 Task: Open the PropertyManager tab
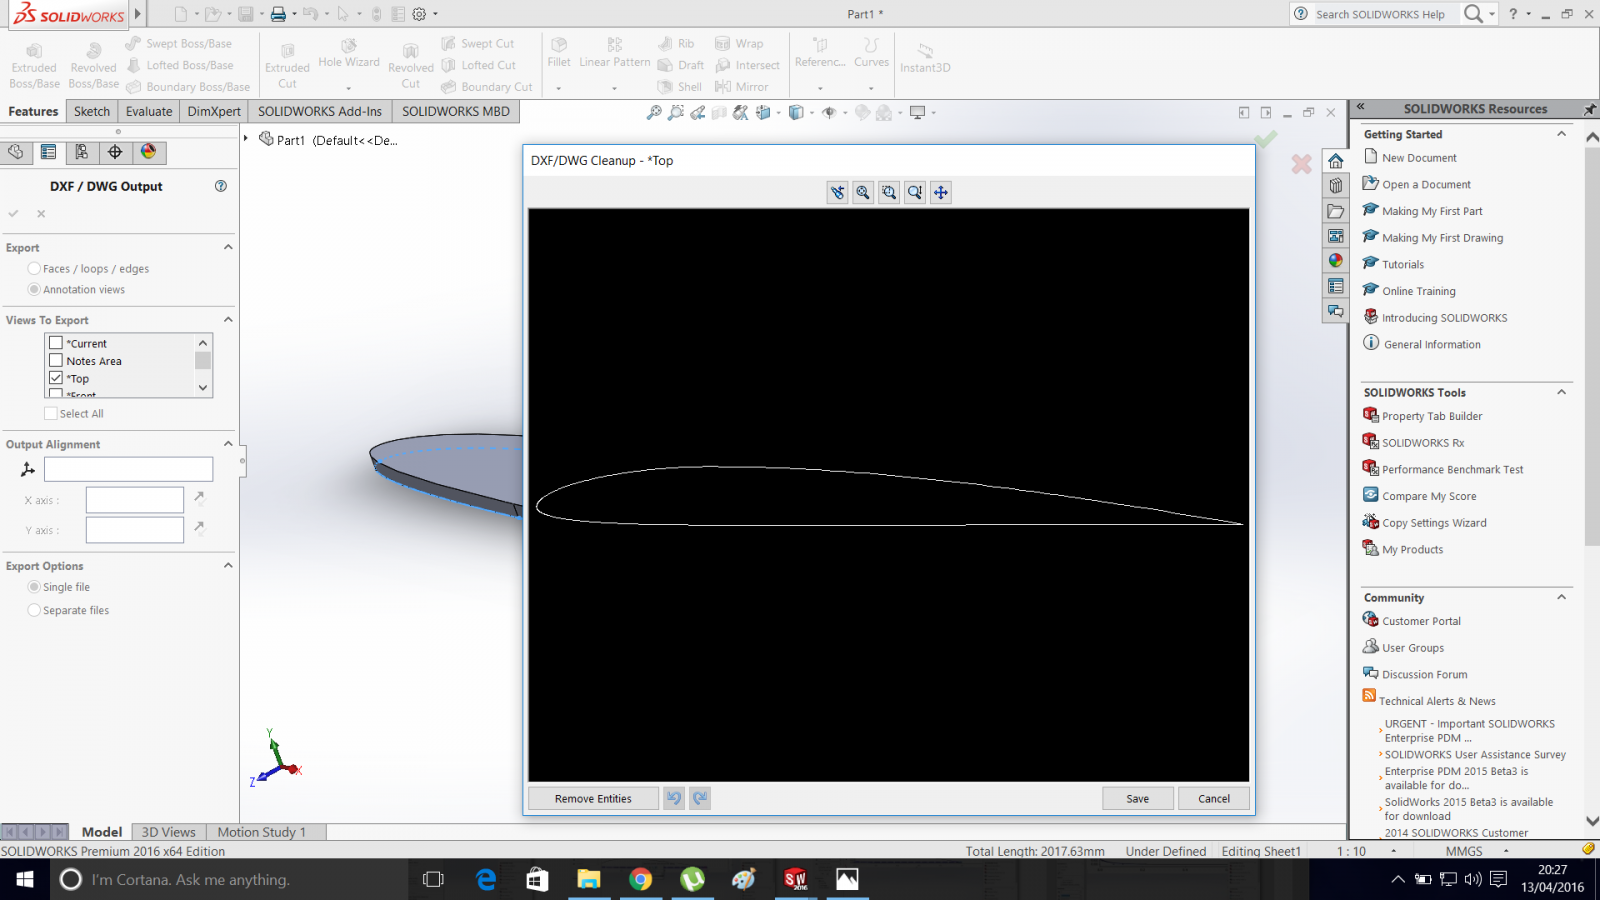tap(48, 152)
